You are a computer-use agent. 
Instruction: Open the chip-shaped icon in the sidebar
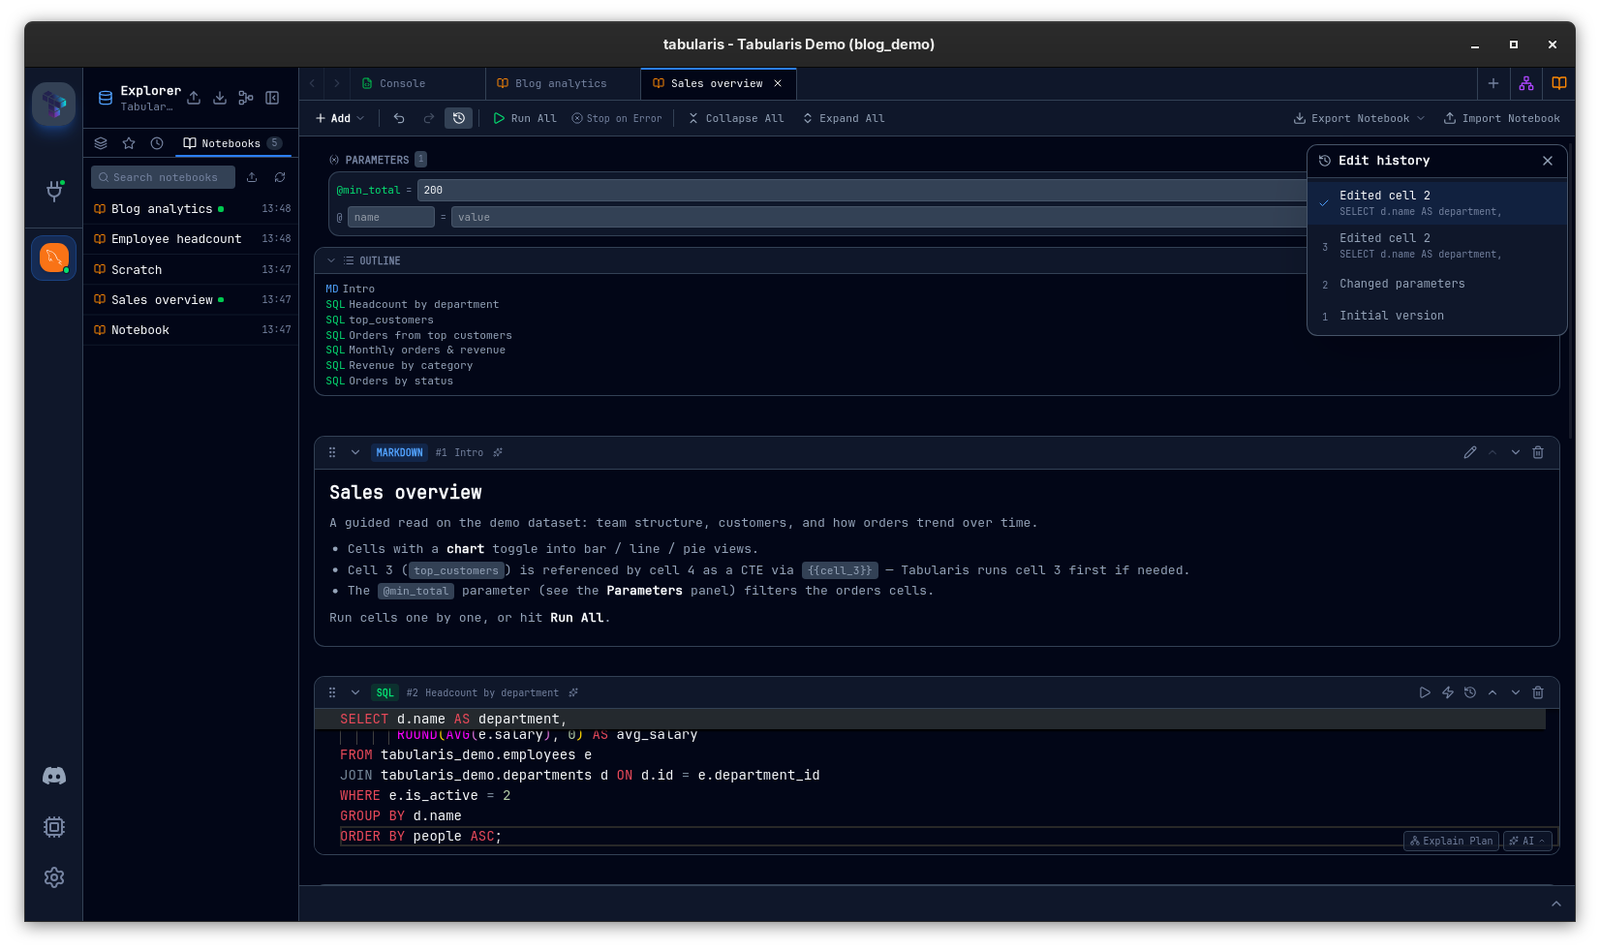coord(54,827)
